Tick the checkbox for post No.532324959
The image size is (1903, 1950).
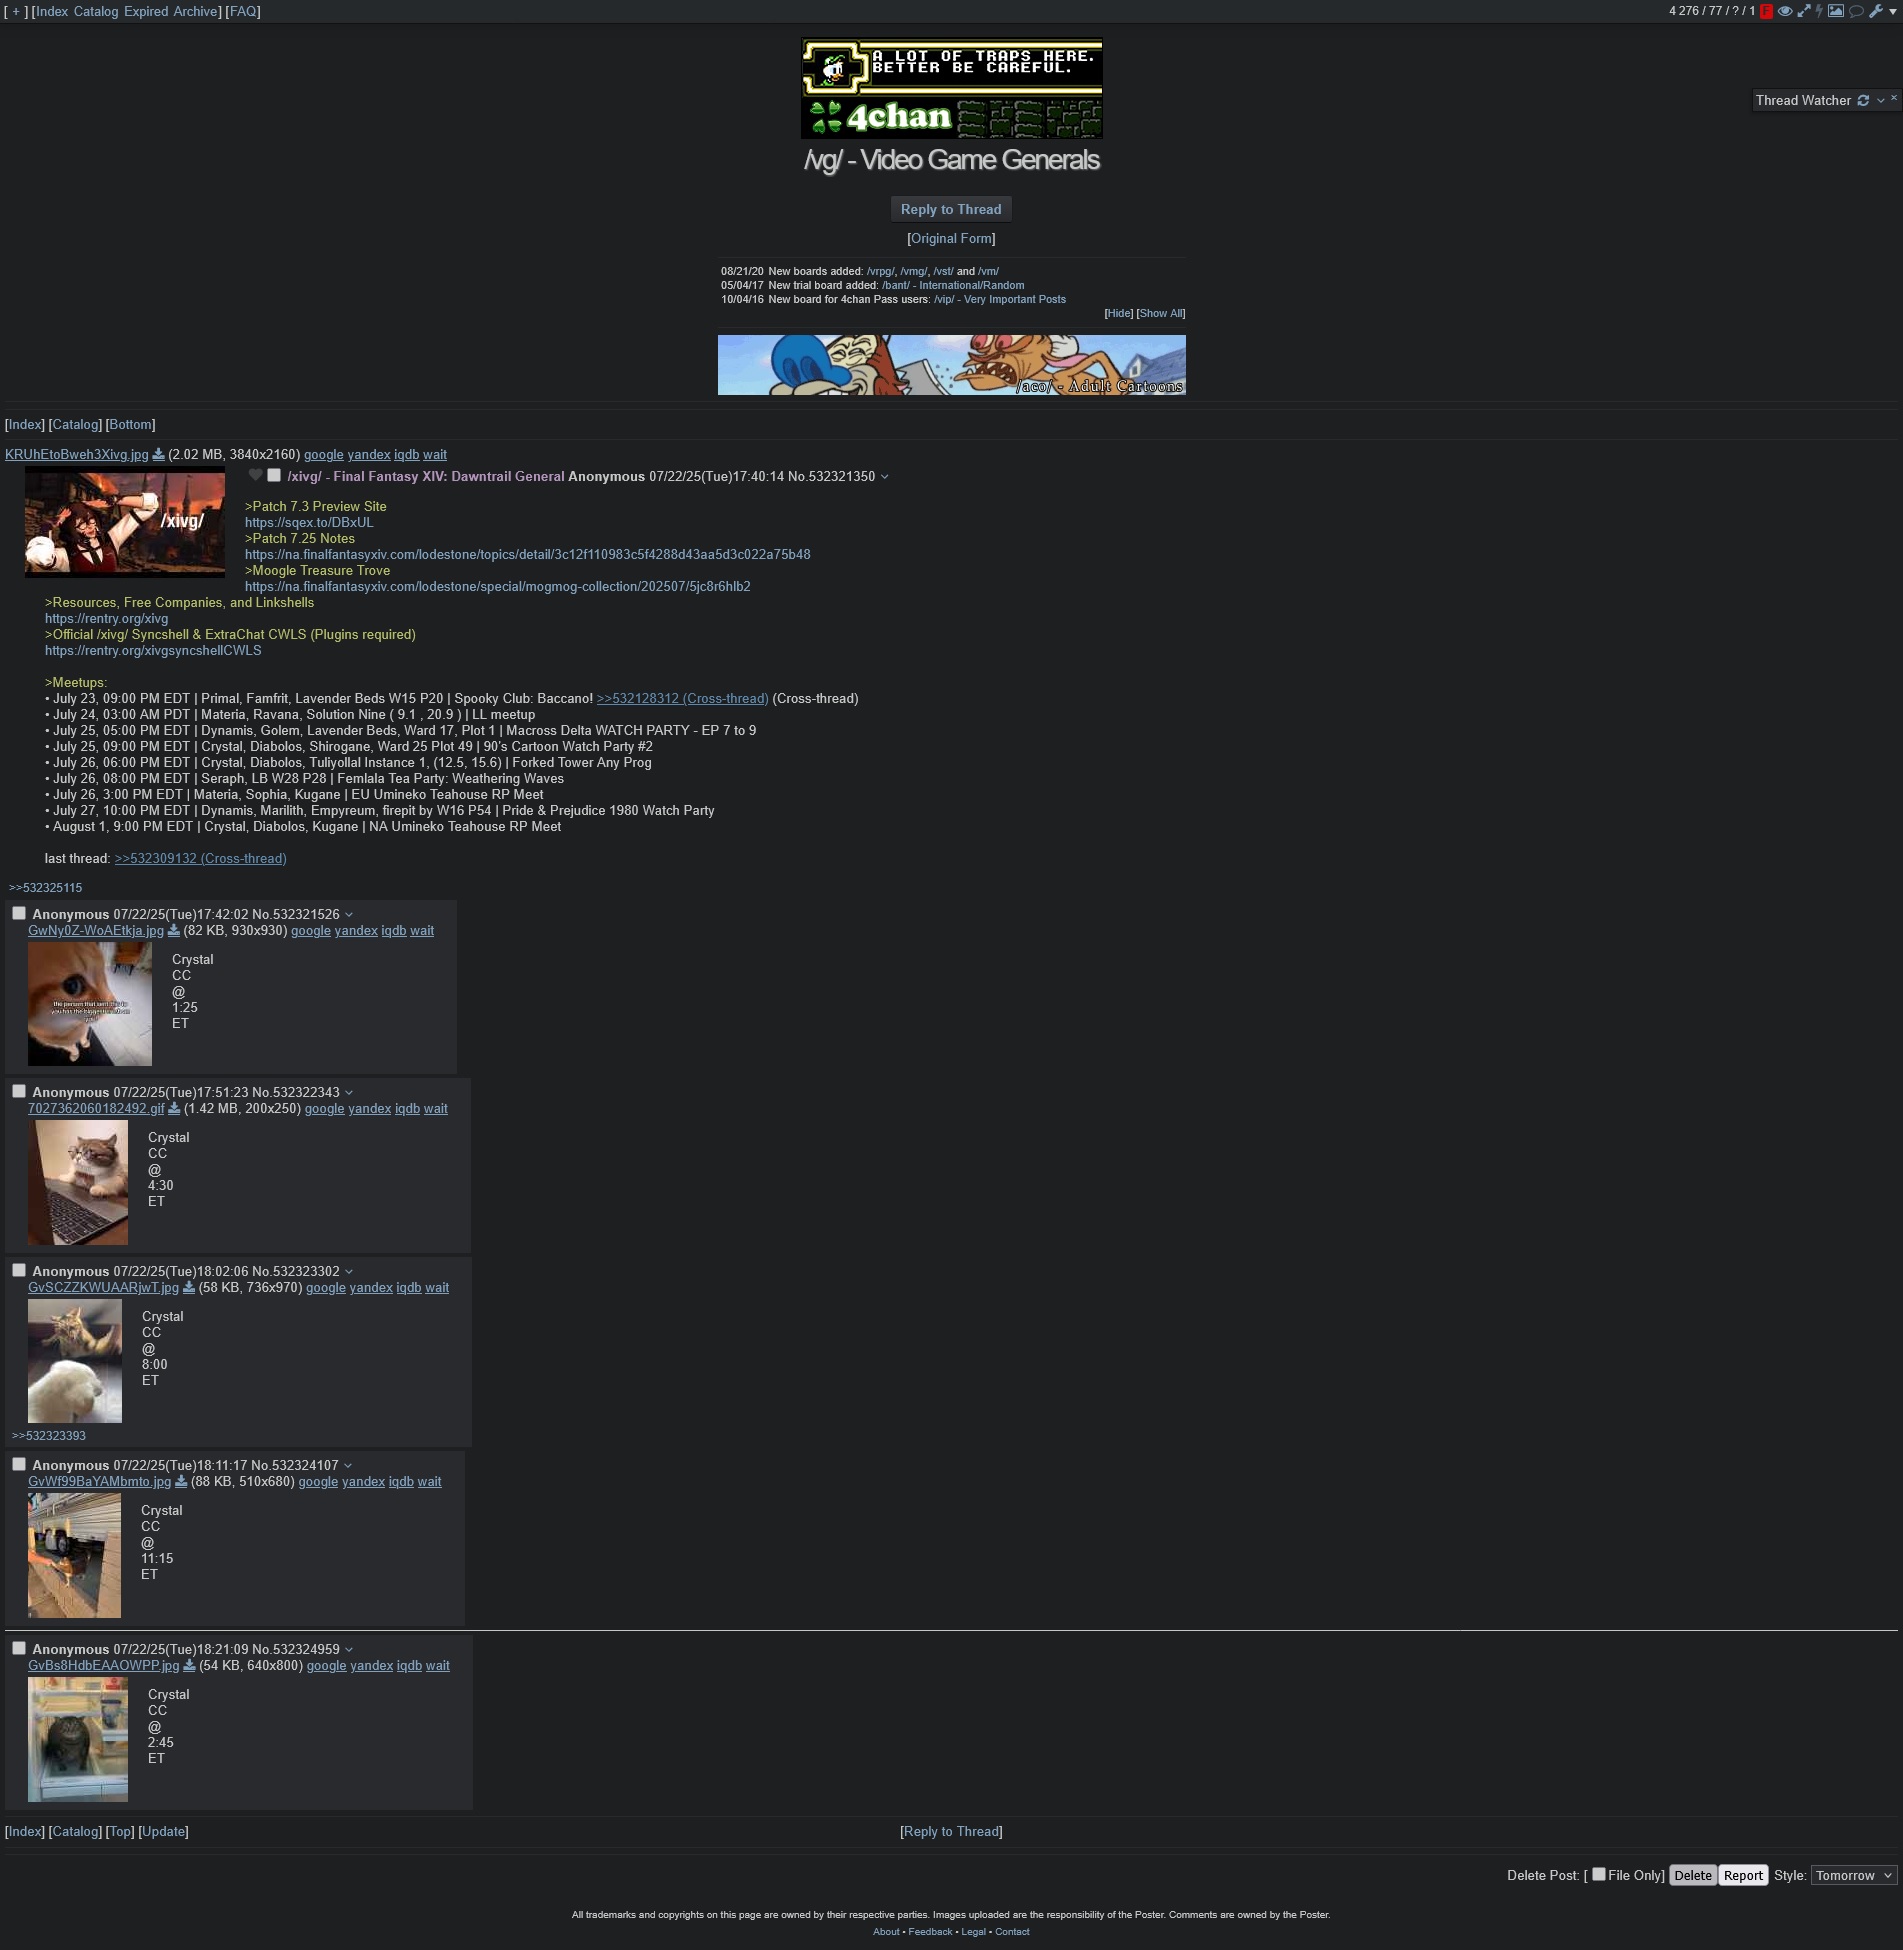click(19, 1648)
